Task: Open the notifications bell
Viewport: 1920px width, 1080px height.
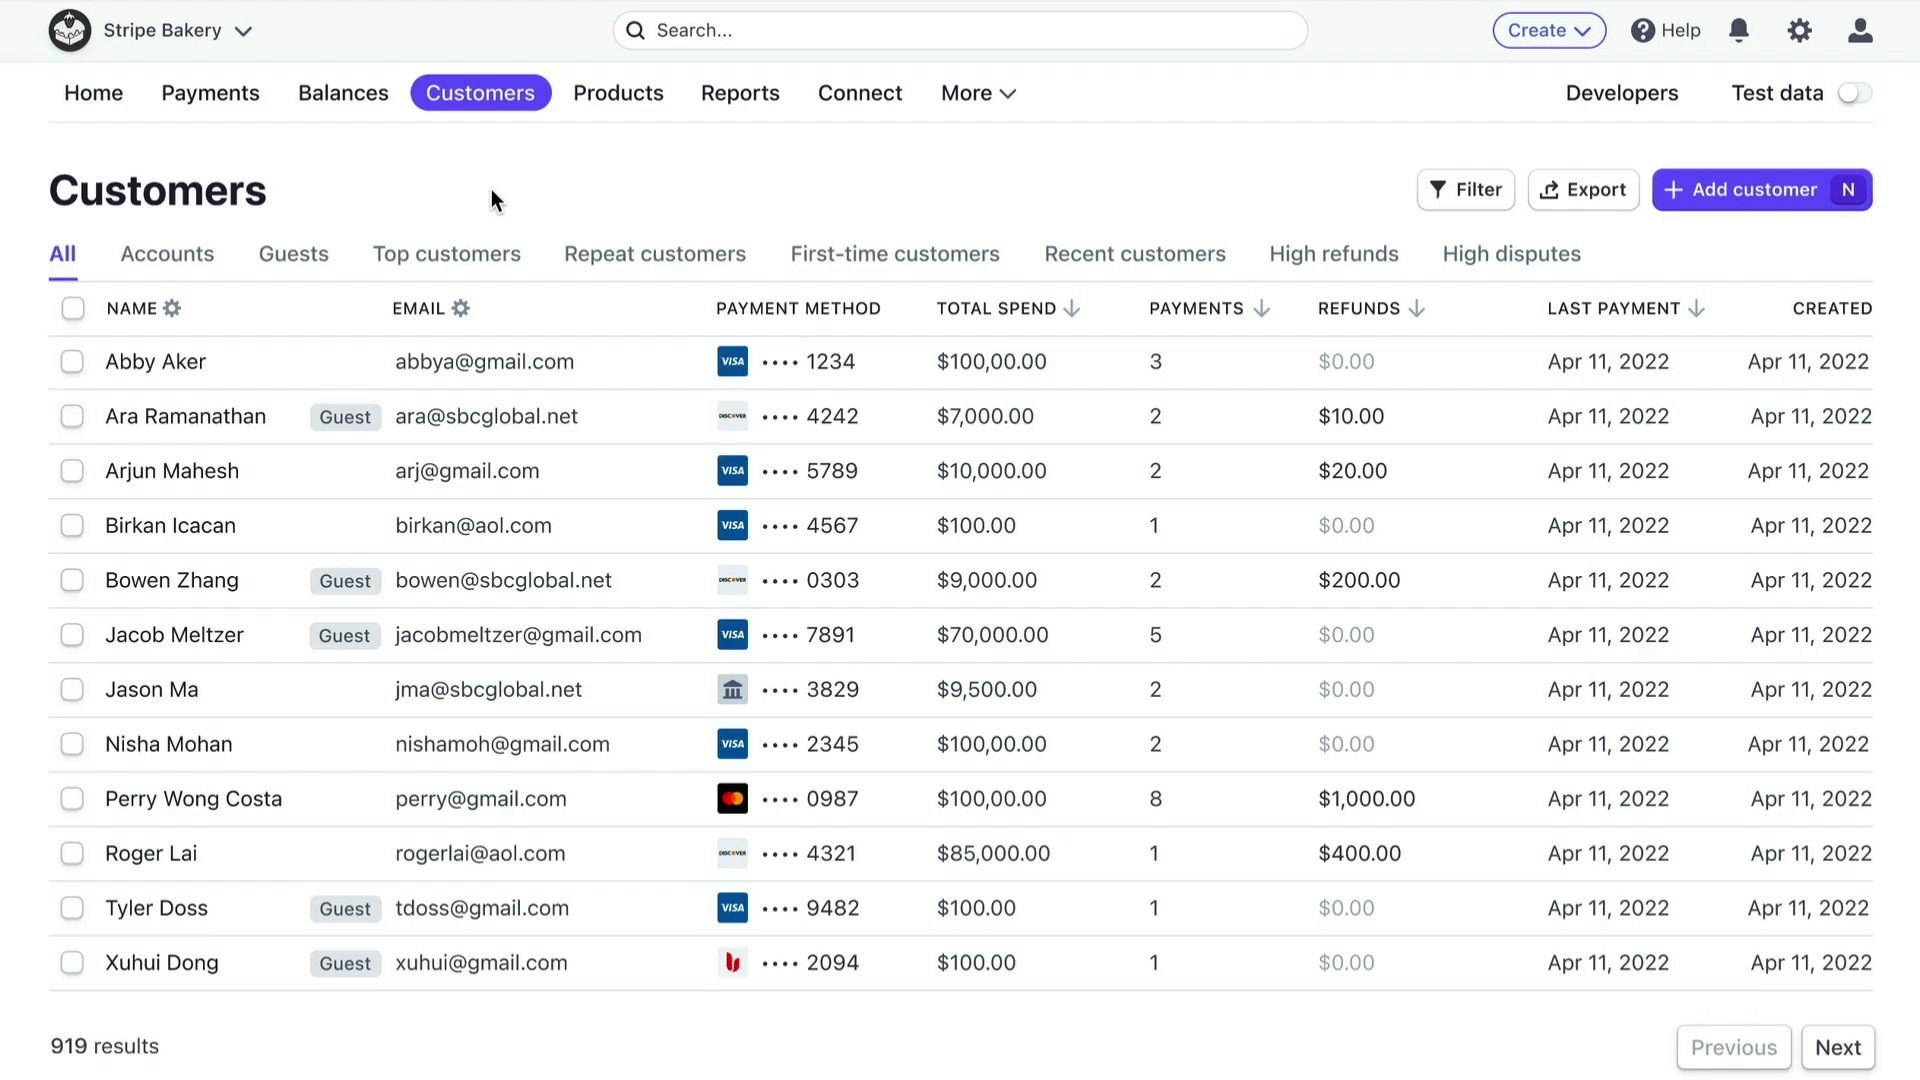Action: click(x=1739, y=31)
